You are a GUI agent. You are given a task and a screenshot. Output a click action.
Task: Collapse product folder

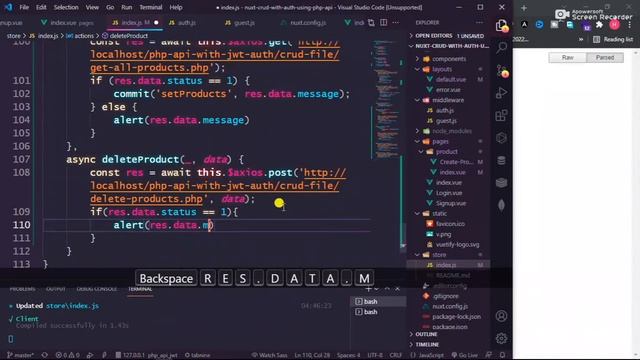click(447, 151)
